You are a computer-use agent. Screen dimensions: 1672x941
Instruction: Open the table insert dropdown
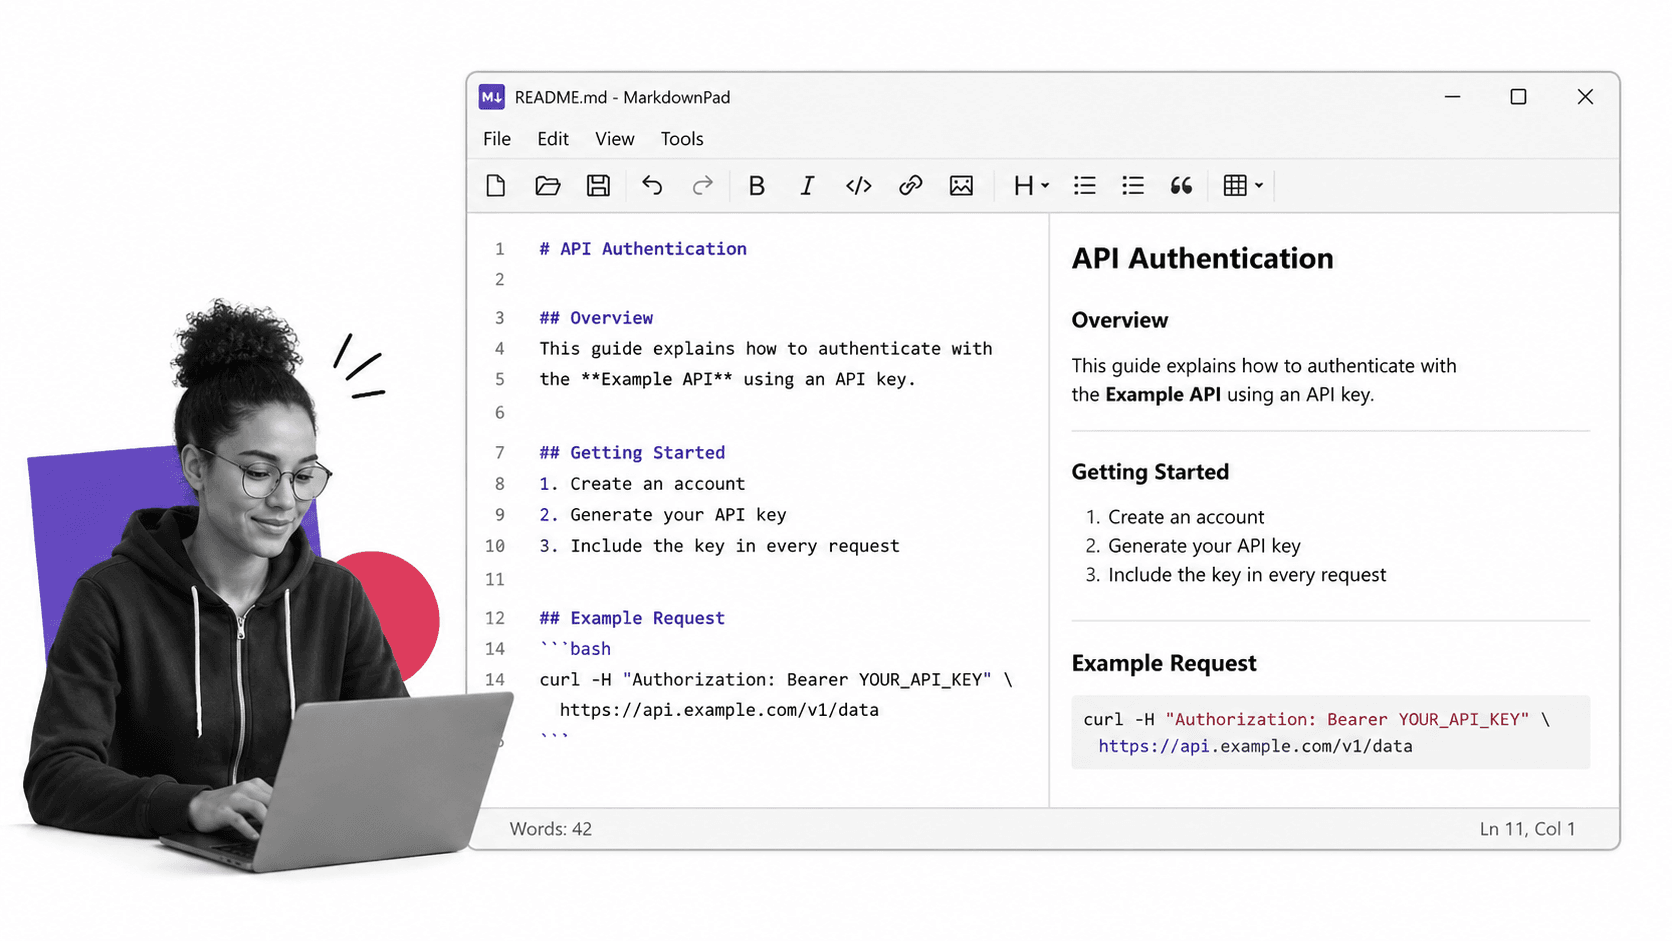(x=1243, y=186)
